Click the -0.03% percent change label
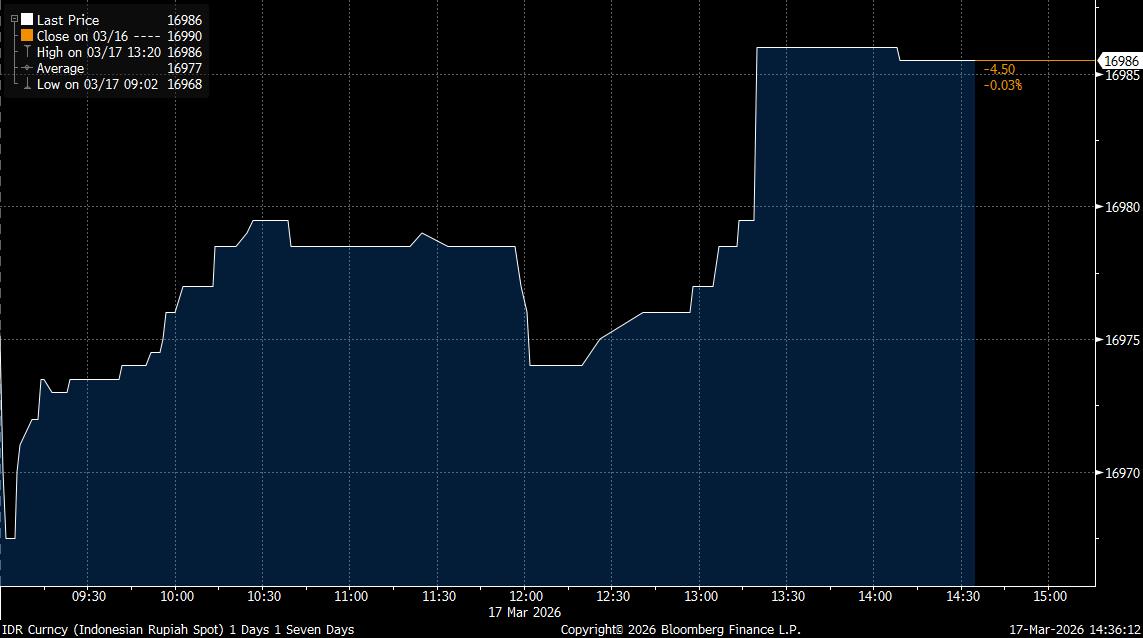The width and height of the screenshot is (1143, 638). 1002,85
